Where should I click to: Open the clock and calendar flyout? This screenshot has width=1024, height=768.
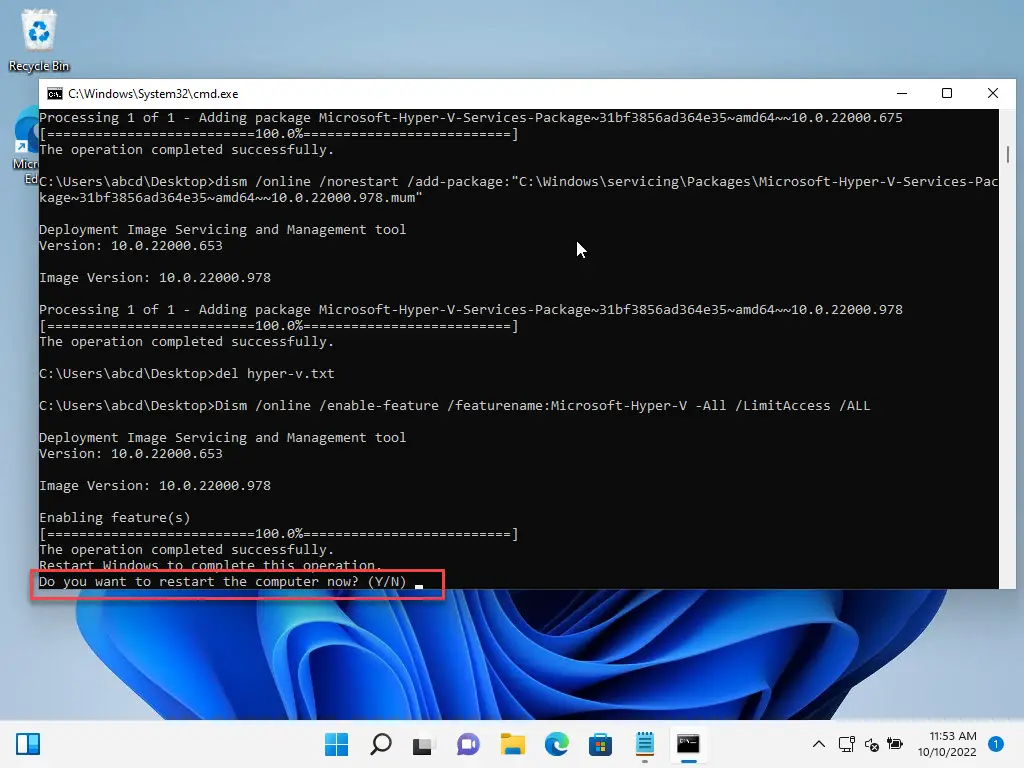pos(947,744)
